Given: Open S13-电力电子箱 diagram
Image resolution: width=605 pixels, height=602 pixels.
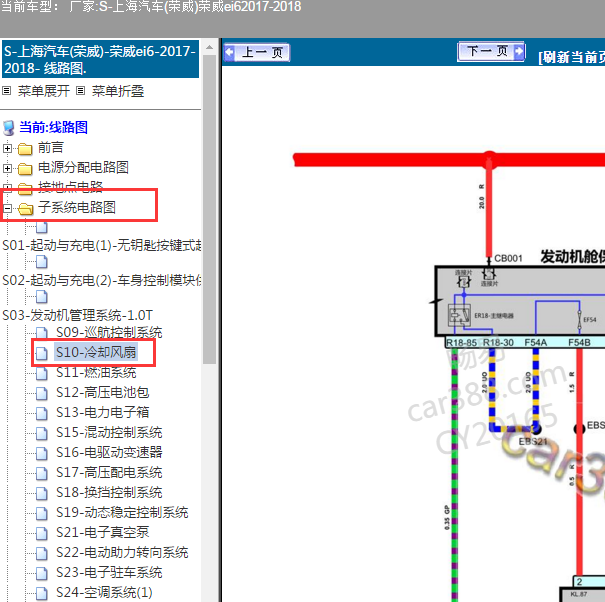Looking at the screenshot, I should click(103, 413).
